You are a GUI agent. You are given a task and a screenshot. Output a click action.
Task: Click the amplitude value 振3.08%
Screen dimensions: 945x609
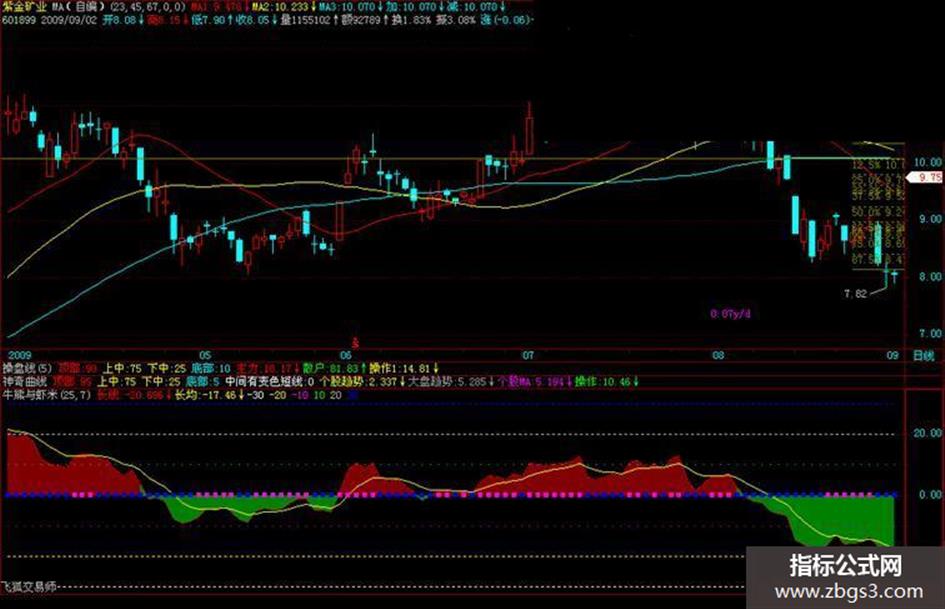tap(456, 20)
